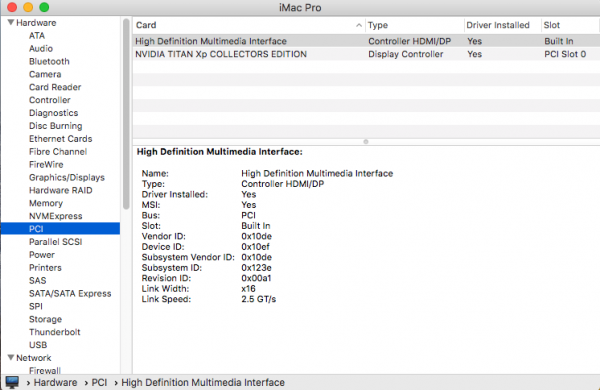600x390 pixels.
Task: Select ATA in the sidebar
Action: pyautogui.click(x=37, y=36)
